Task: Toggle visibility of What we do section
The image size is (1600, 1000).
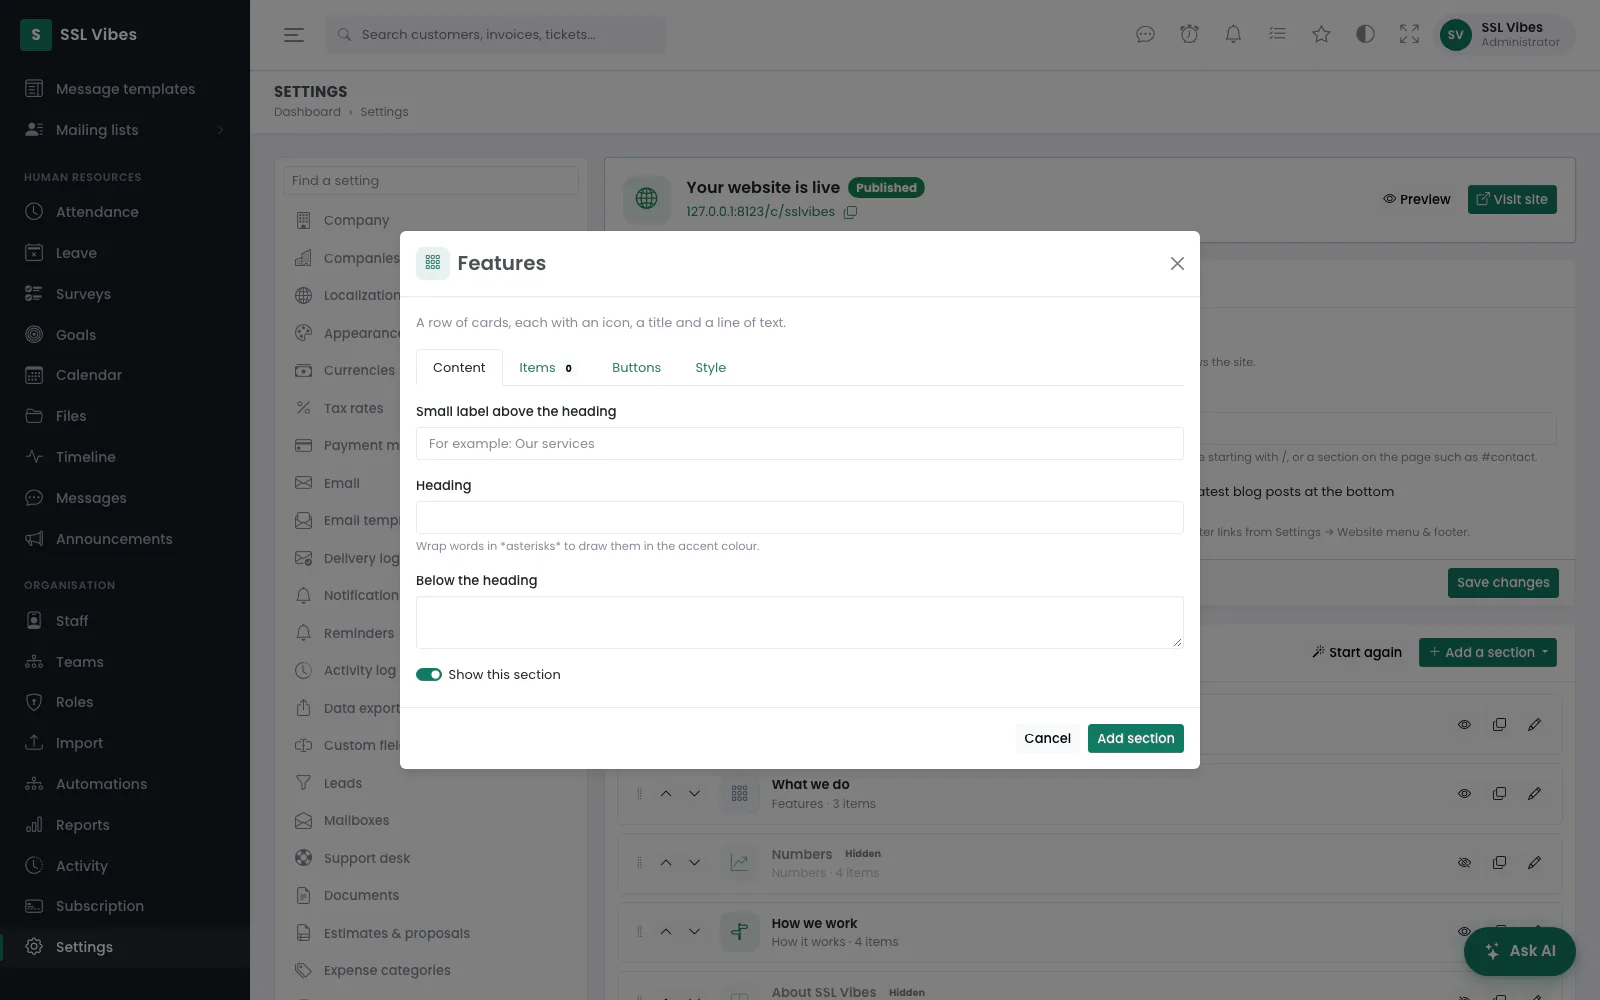Action: point(1464,794)
